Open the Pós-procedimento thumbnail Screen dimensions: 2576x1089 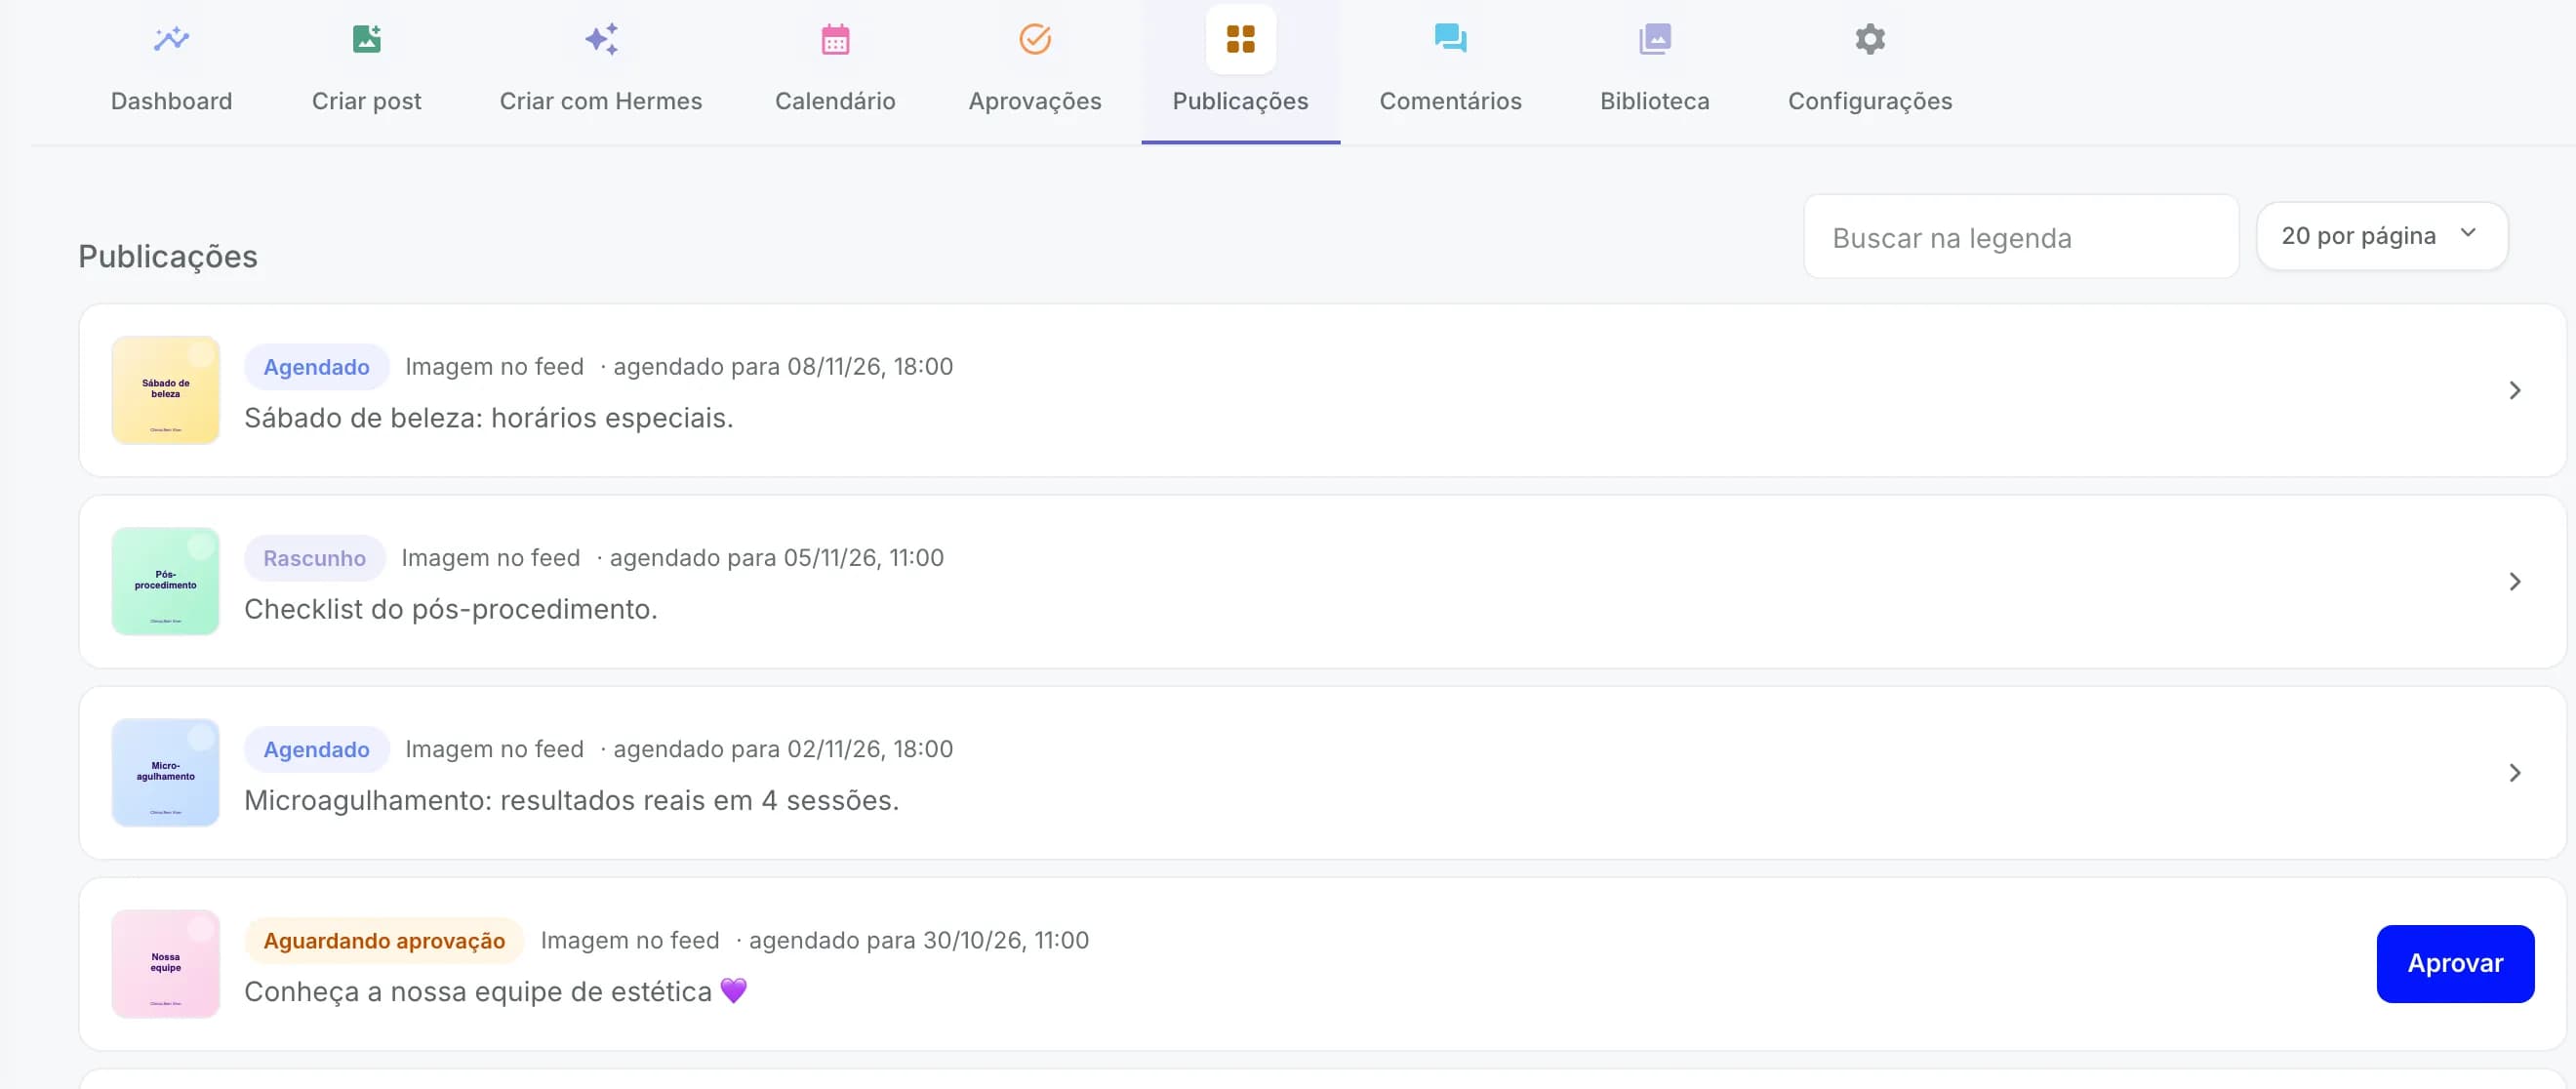pos(166,581)
